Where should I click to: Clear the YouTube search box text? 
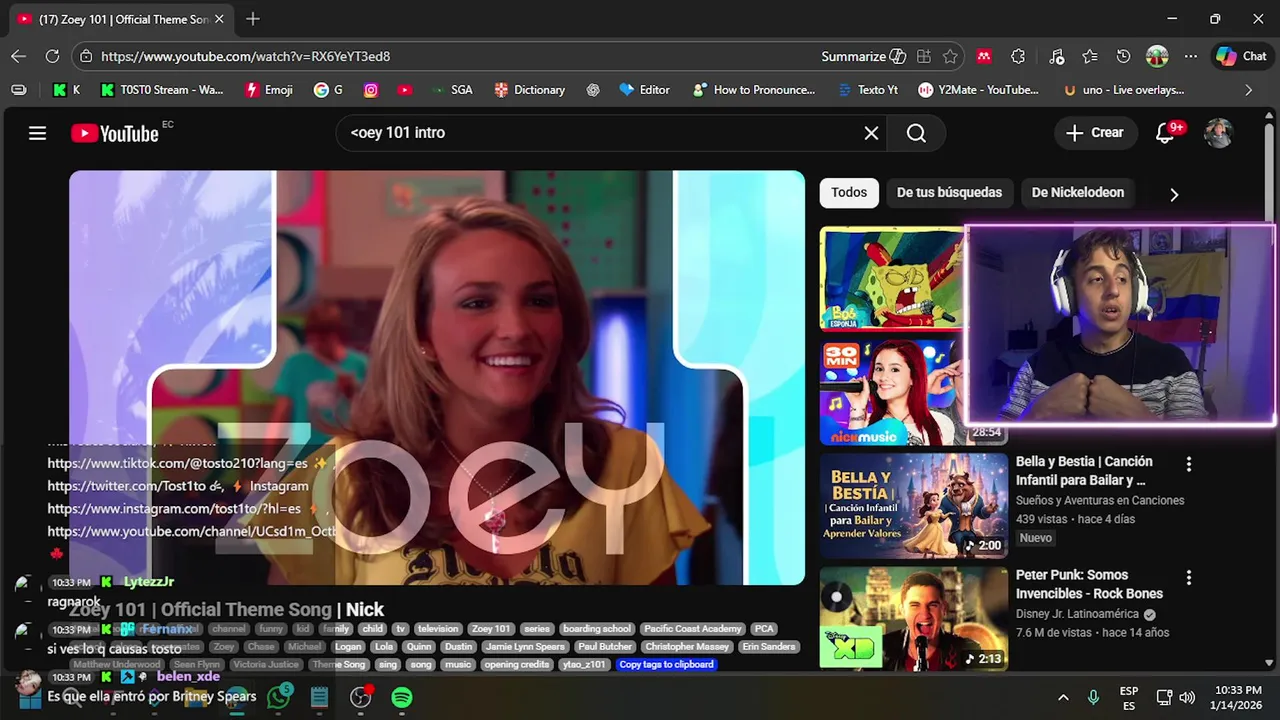click(871, 133)
